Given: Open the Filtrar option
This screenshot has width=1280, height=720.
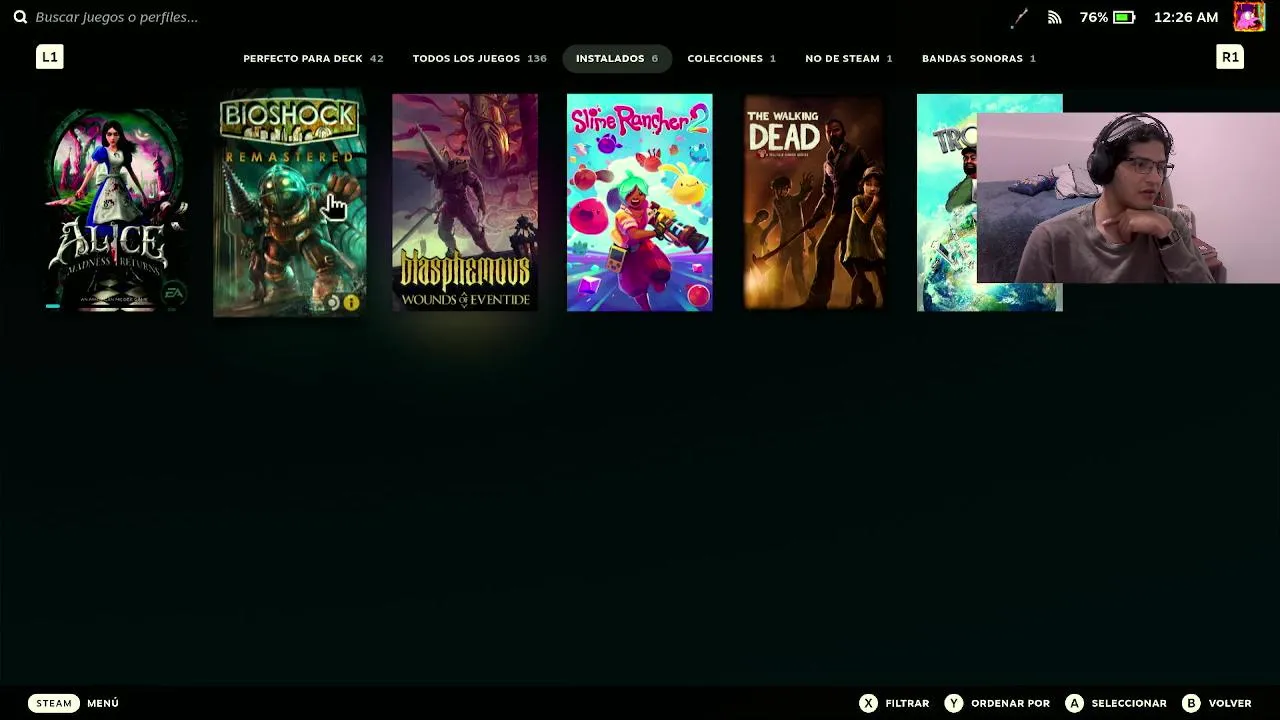Looking at the screenshot, I should click(x=907, y=703).
